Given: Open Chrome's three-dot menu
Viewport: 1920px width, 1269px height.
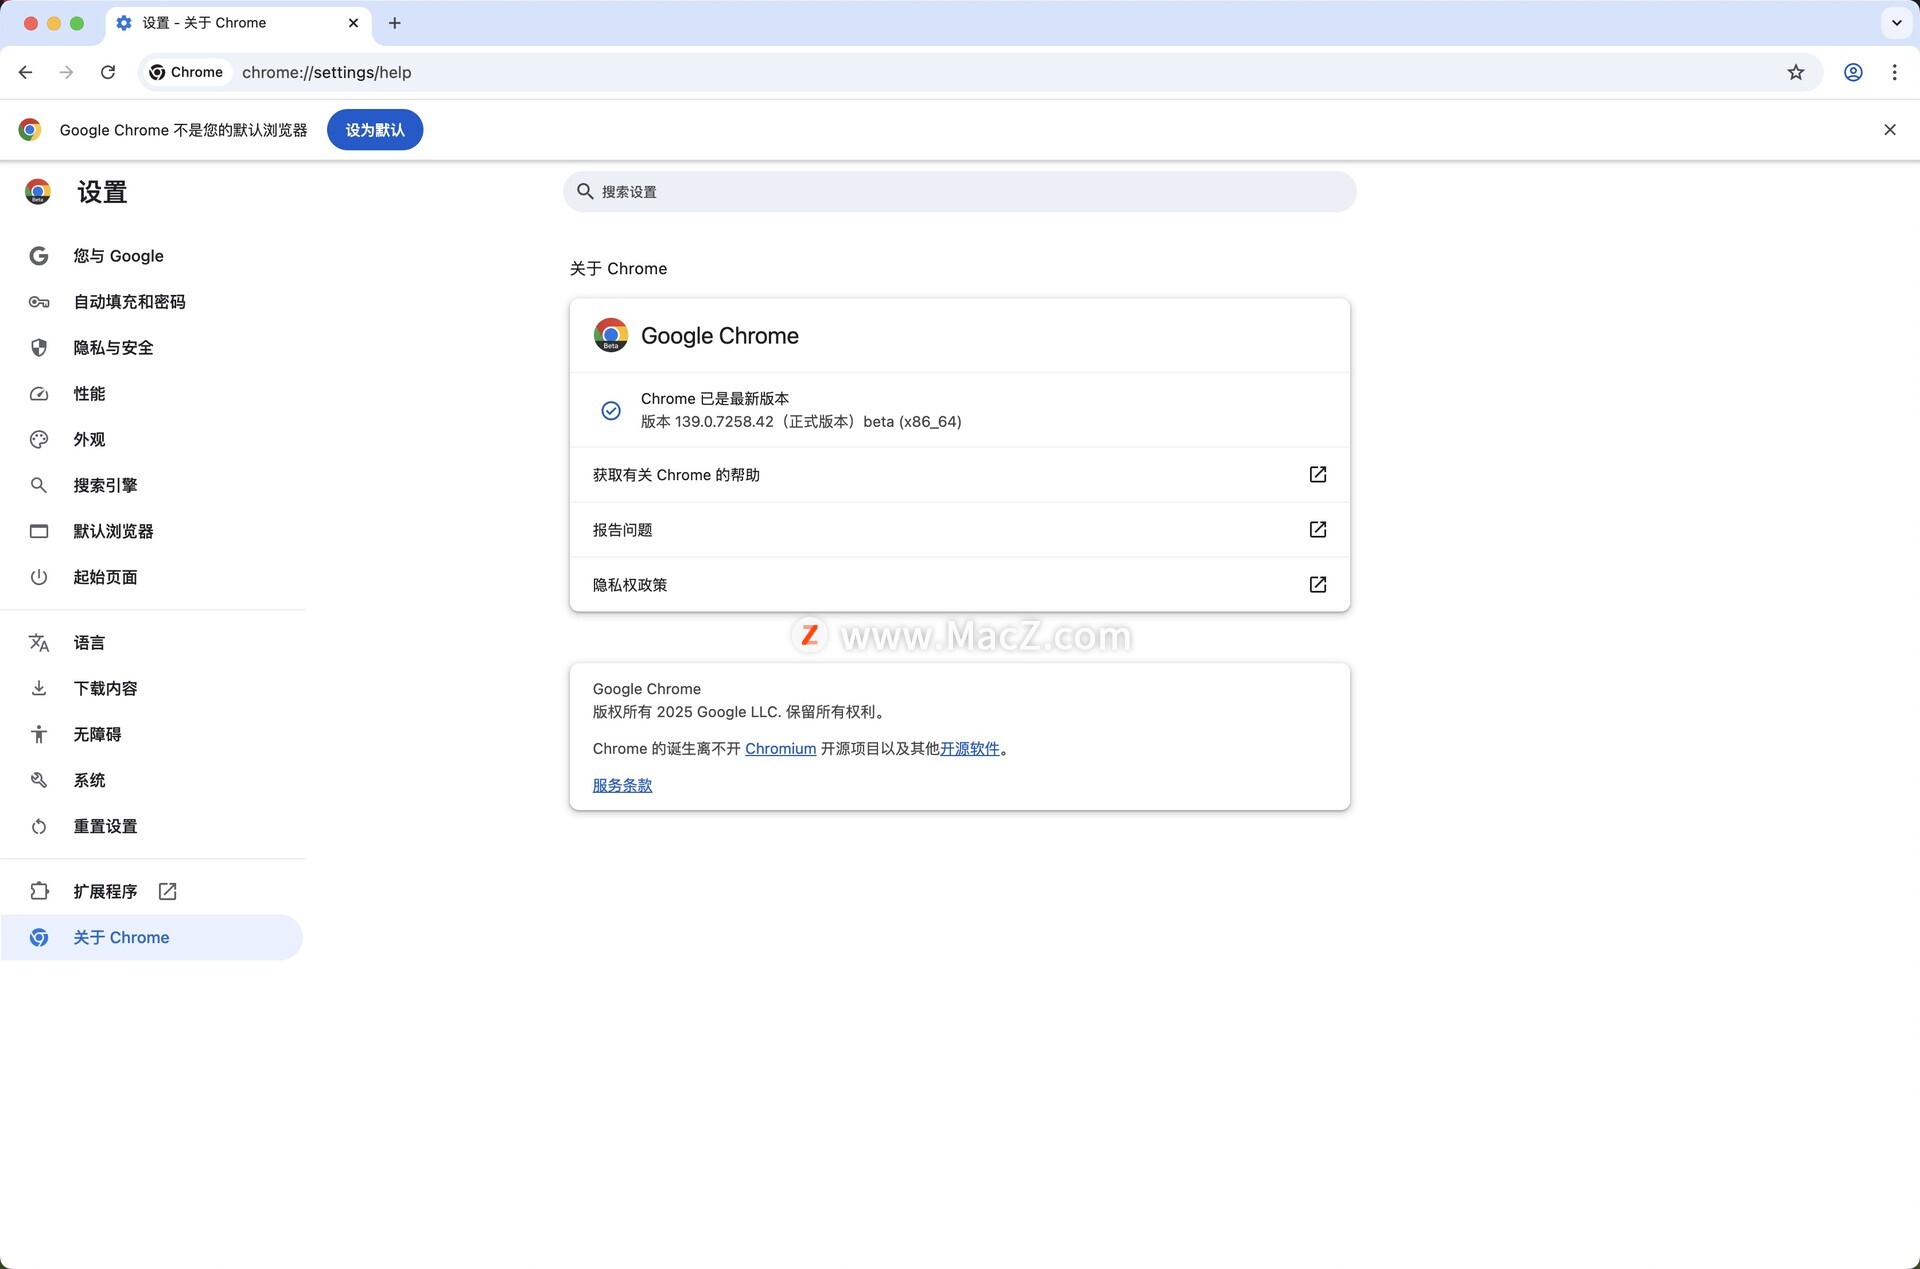Looking at the screenshot, I should point(1894,72).
